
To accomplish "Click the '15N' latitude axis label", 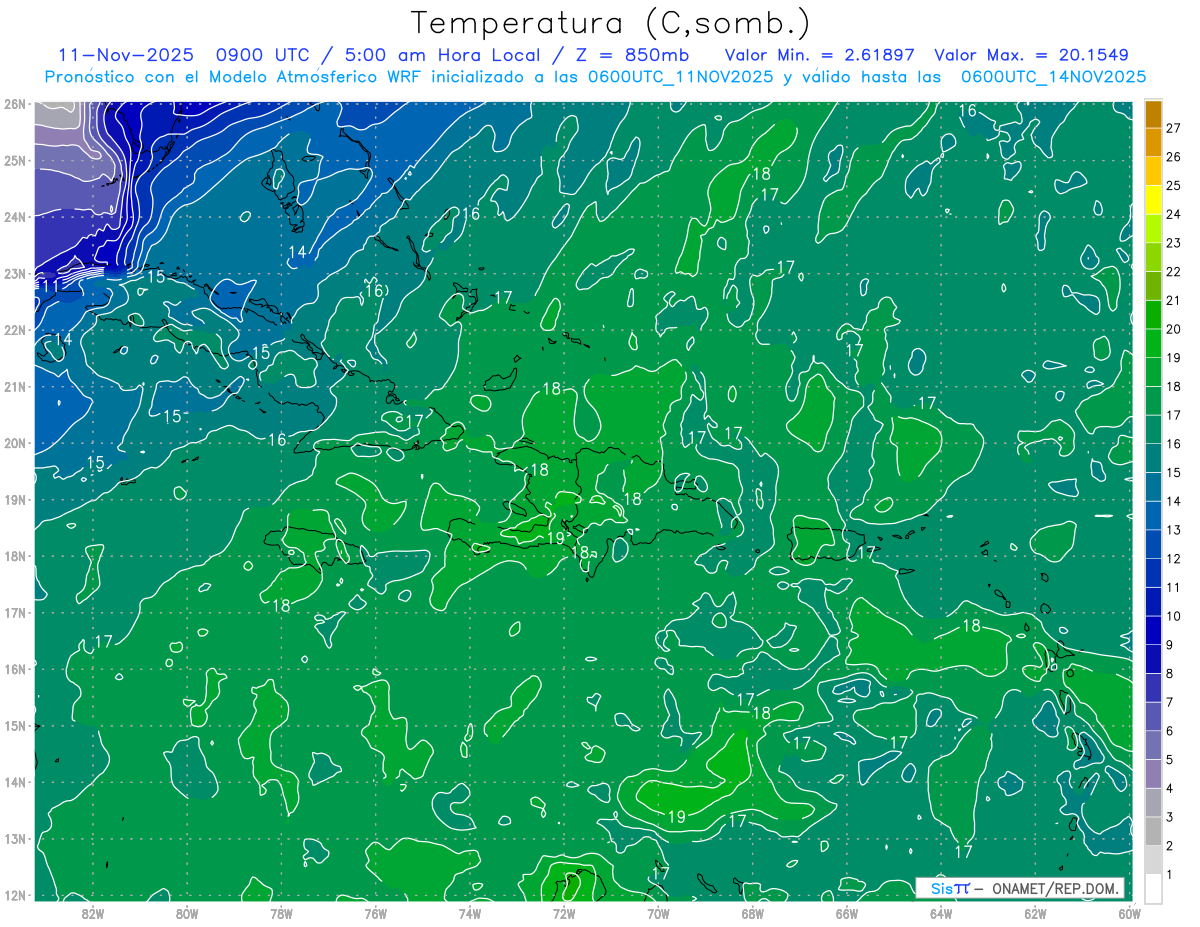I will [14, 725].
